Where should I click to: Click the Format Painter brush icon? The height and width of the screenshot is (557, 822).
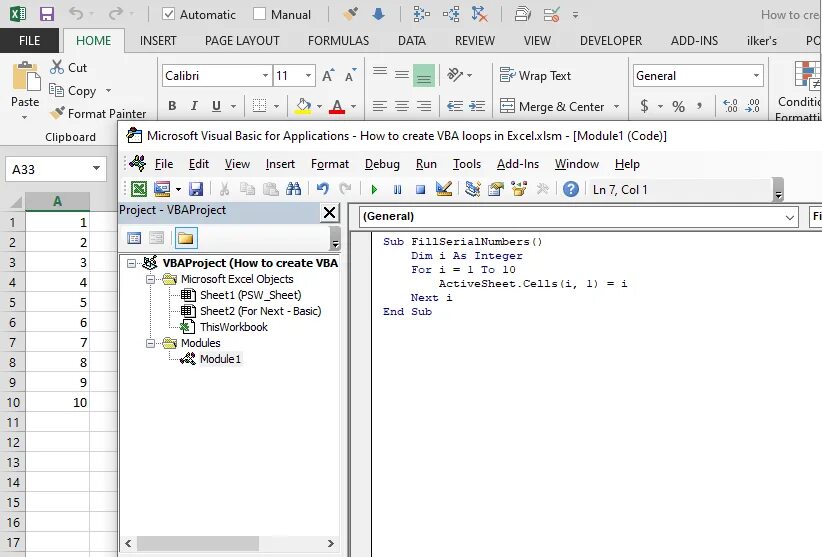coord(57,113)
